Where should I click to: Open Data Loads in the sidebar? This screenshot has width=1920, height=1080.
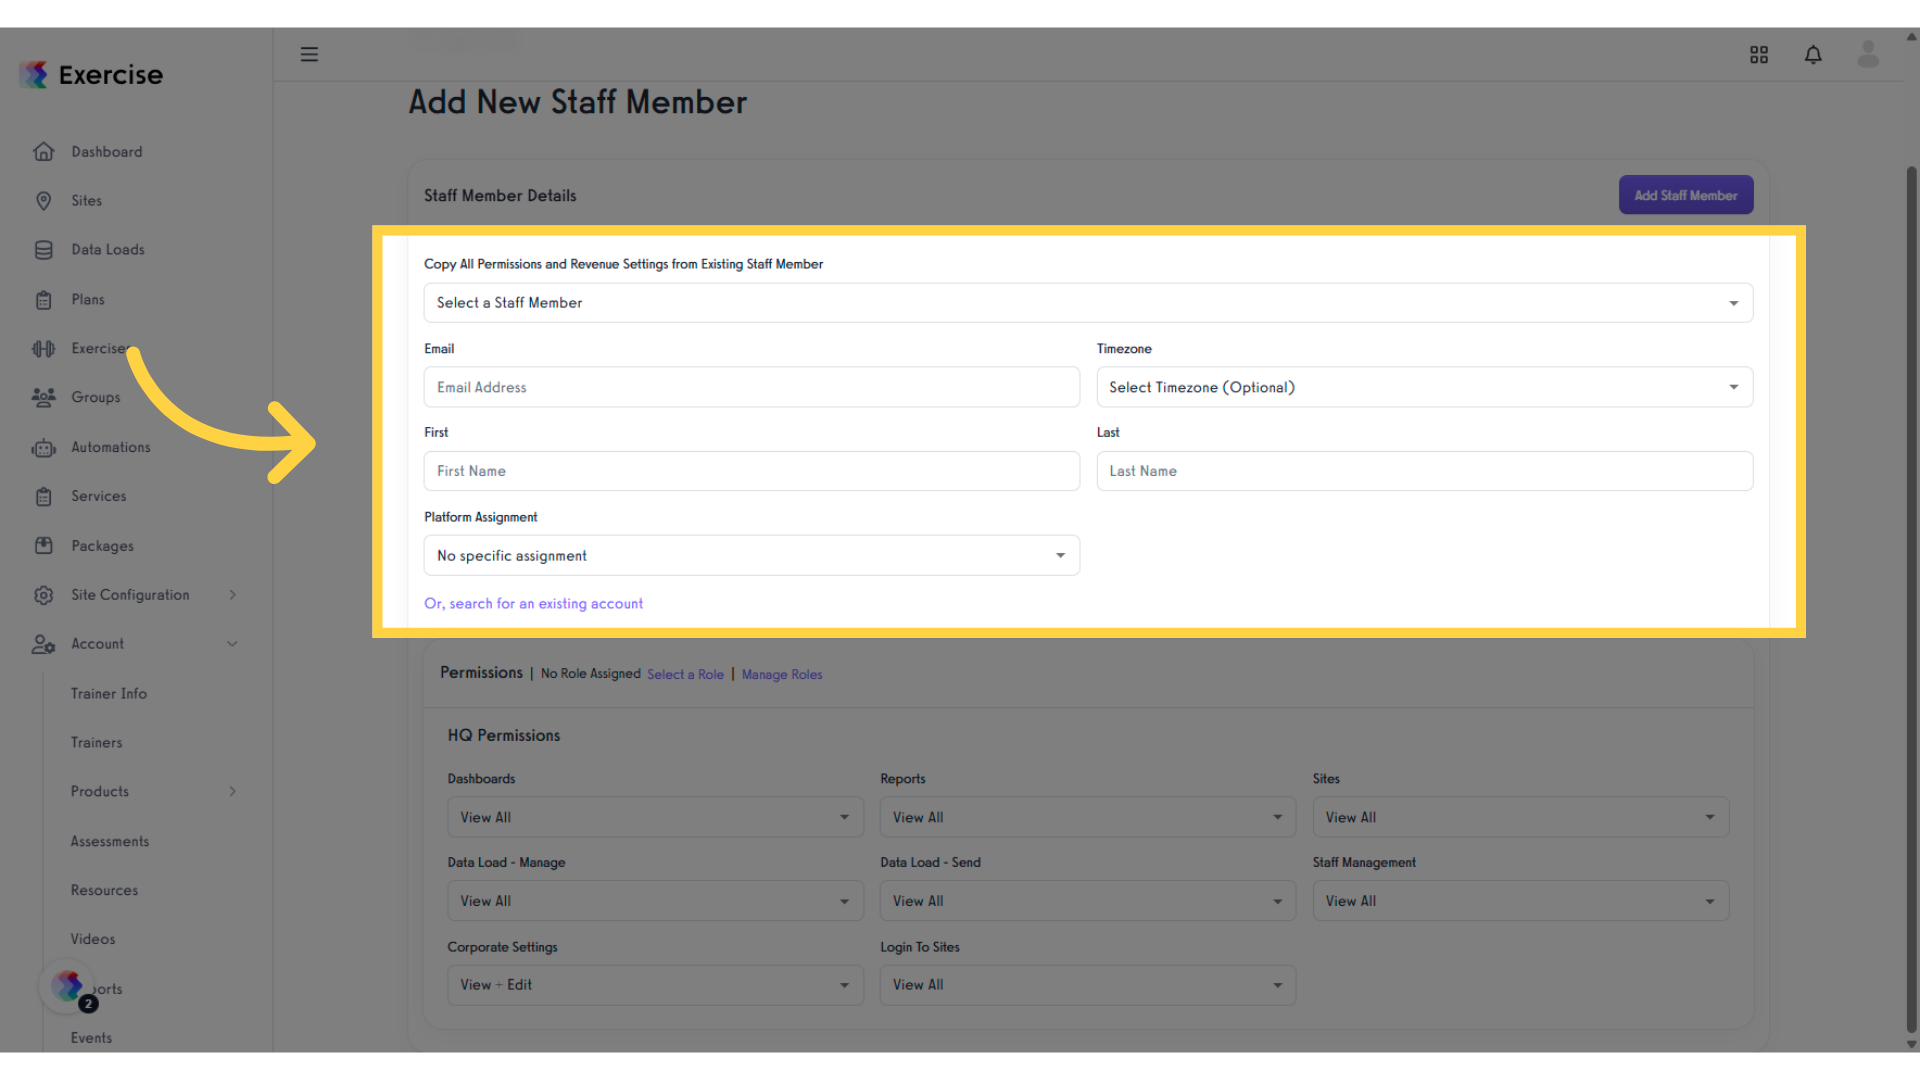[x=108, y=250]
